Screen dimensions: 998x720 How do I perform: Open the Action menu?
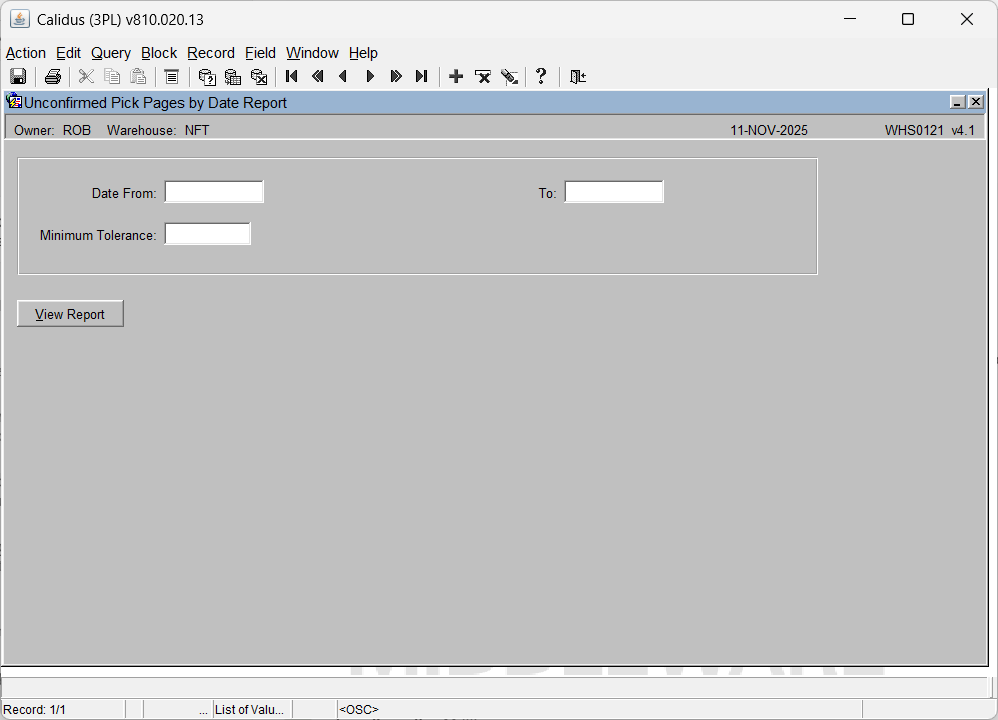pos(26,53)
